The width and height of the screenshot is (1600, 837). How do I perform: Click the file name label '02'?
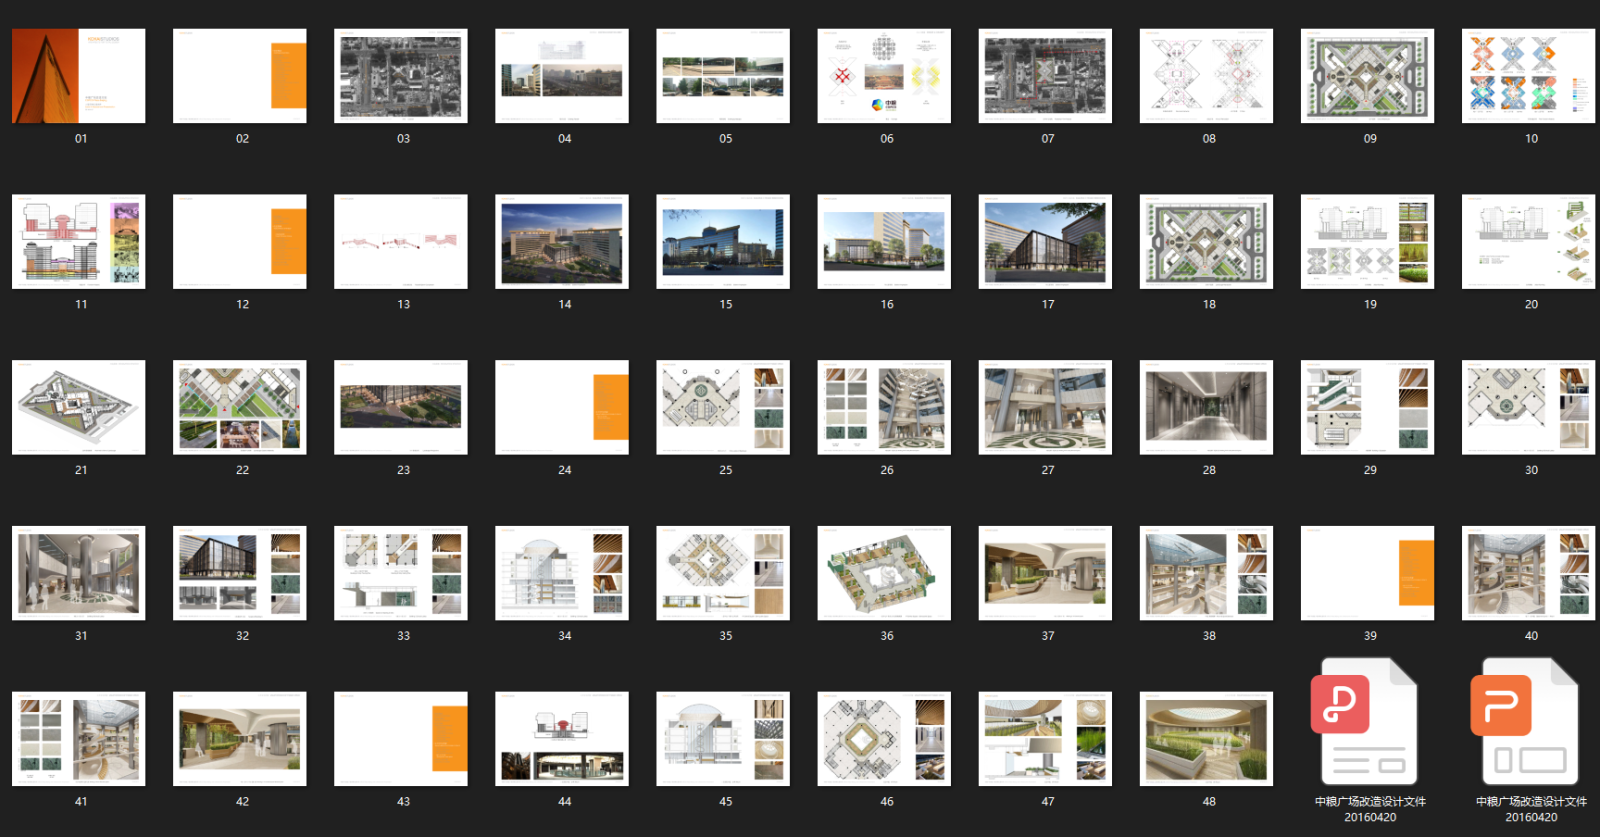click(242, 139)
